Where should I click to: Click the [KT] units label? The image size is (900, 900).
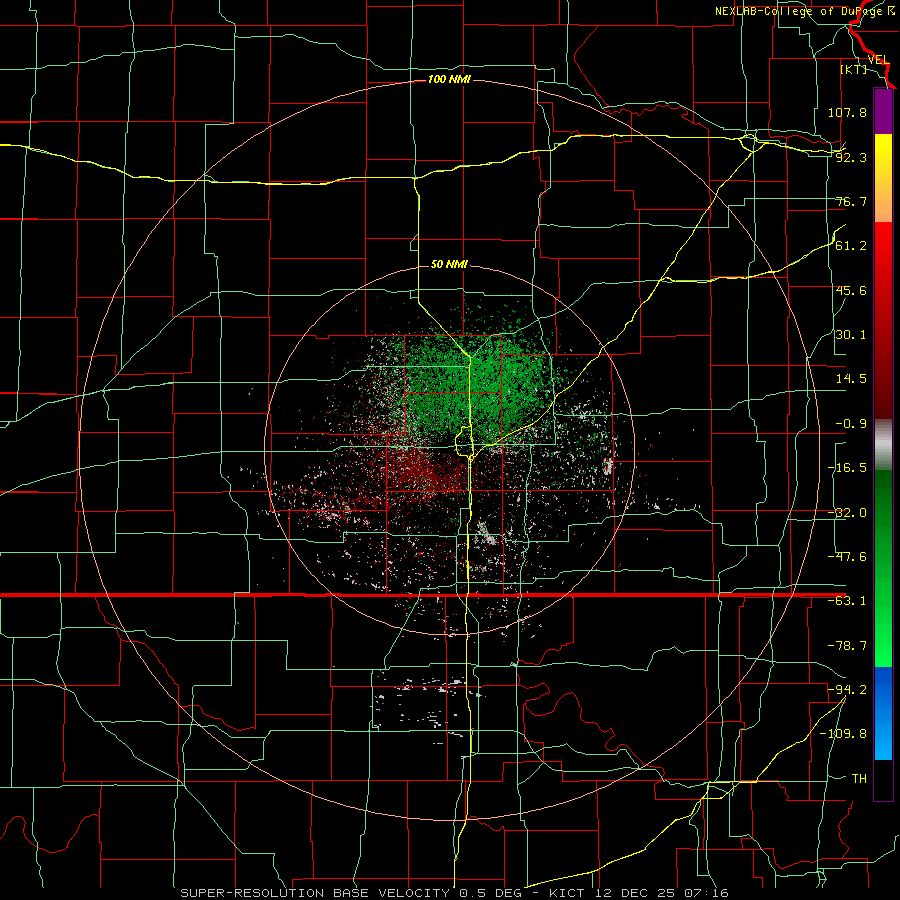[x=854, y=69]
